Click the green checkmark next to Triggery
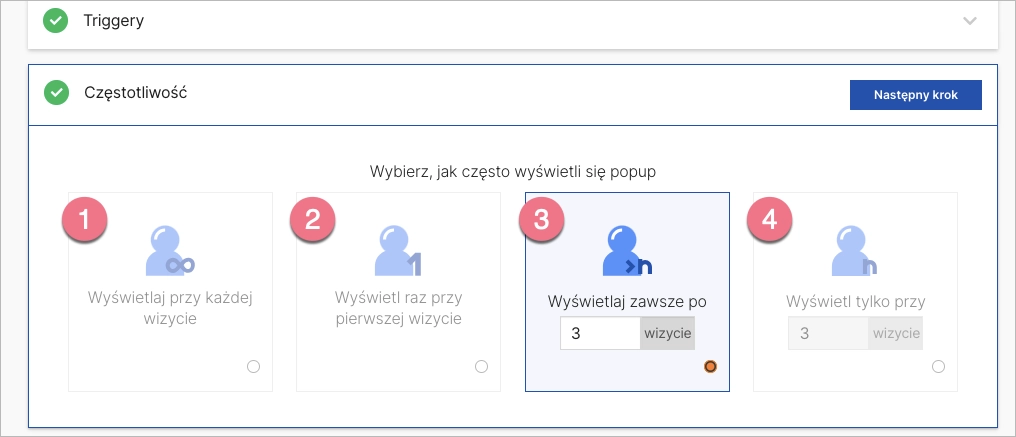 pyautogui.click(x=56, y=21)
